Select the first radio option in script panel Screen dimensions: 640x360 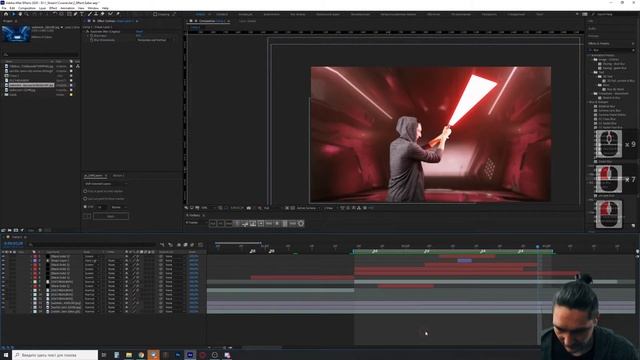(85, 191)
